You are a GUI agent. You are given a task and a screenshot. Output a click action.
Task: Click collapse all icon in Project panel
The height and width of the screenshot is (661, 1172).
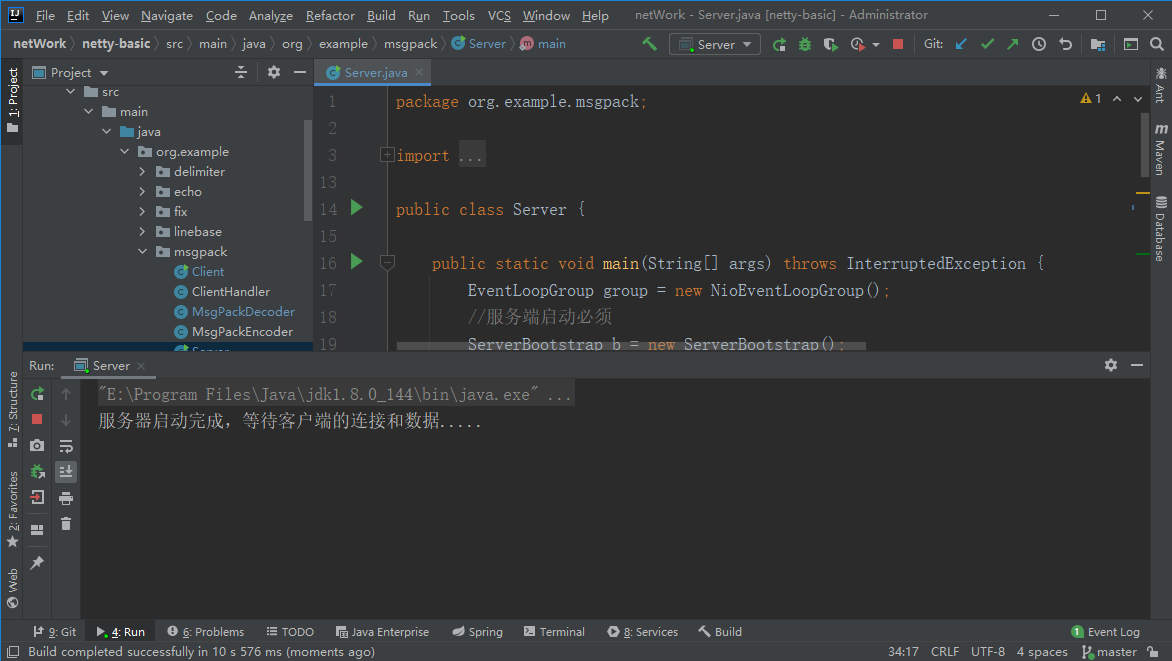tap(241, 73)
